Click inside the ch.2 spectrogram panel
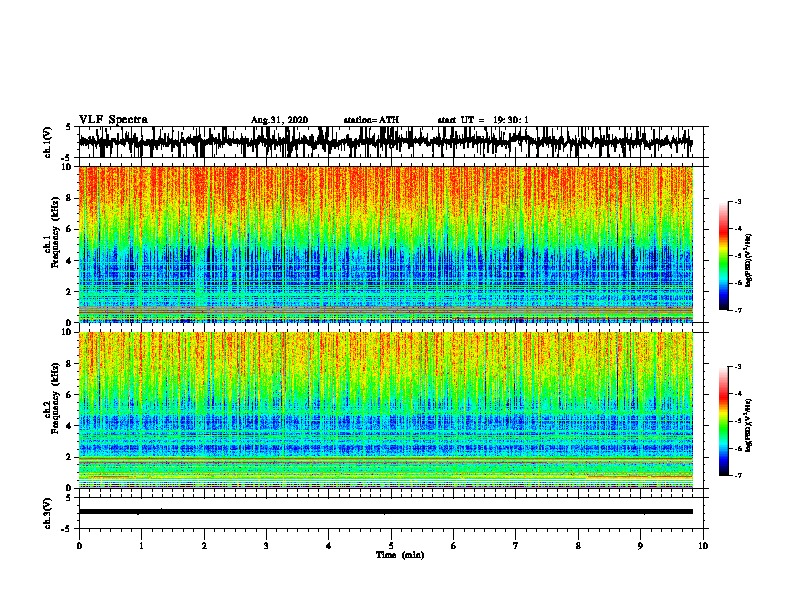The height and width of the screenshot is (612, 792). pyautogui.click(x=386, y=410)
